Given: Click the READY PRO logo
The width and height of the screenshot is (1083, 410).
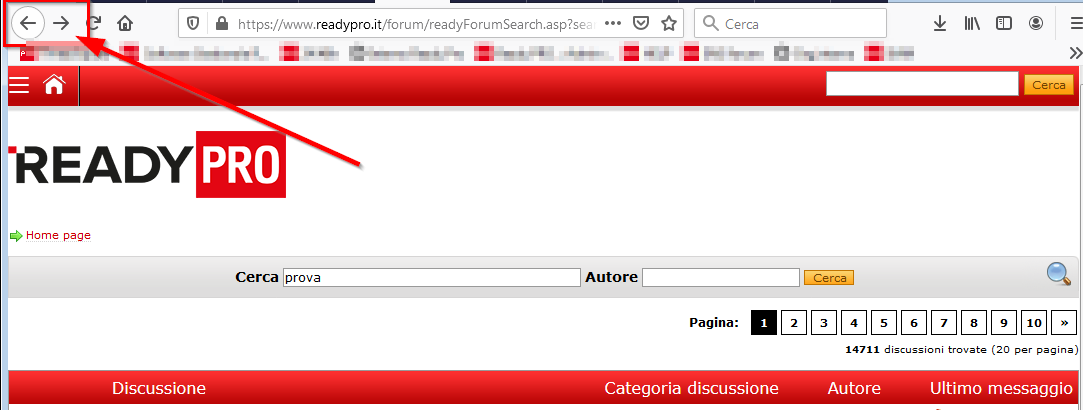Looking at the screenshot, I should (x=147, y=164).
